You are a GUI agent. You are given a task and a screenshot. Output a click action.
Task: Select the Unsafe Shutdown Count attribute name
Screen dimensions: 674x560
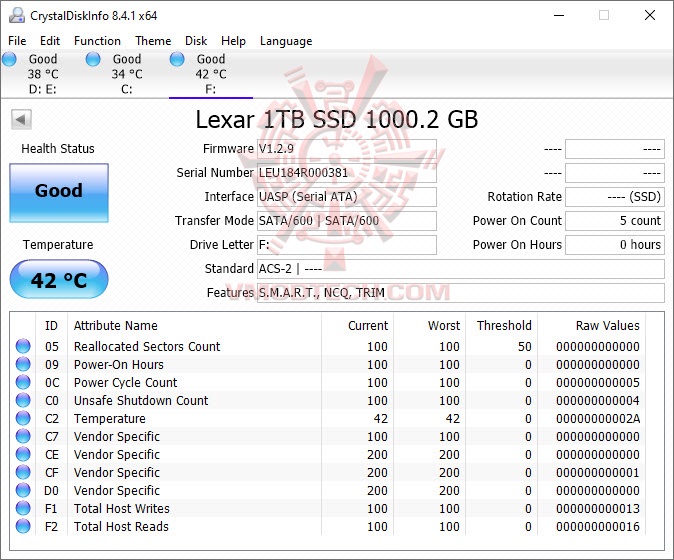tap(141, 401)
